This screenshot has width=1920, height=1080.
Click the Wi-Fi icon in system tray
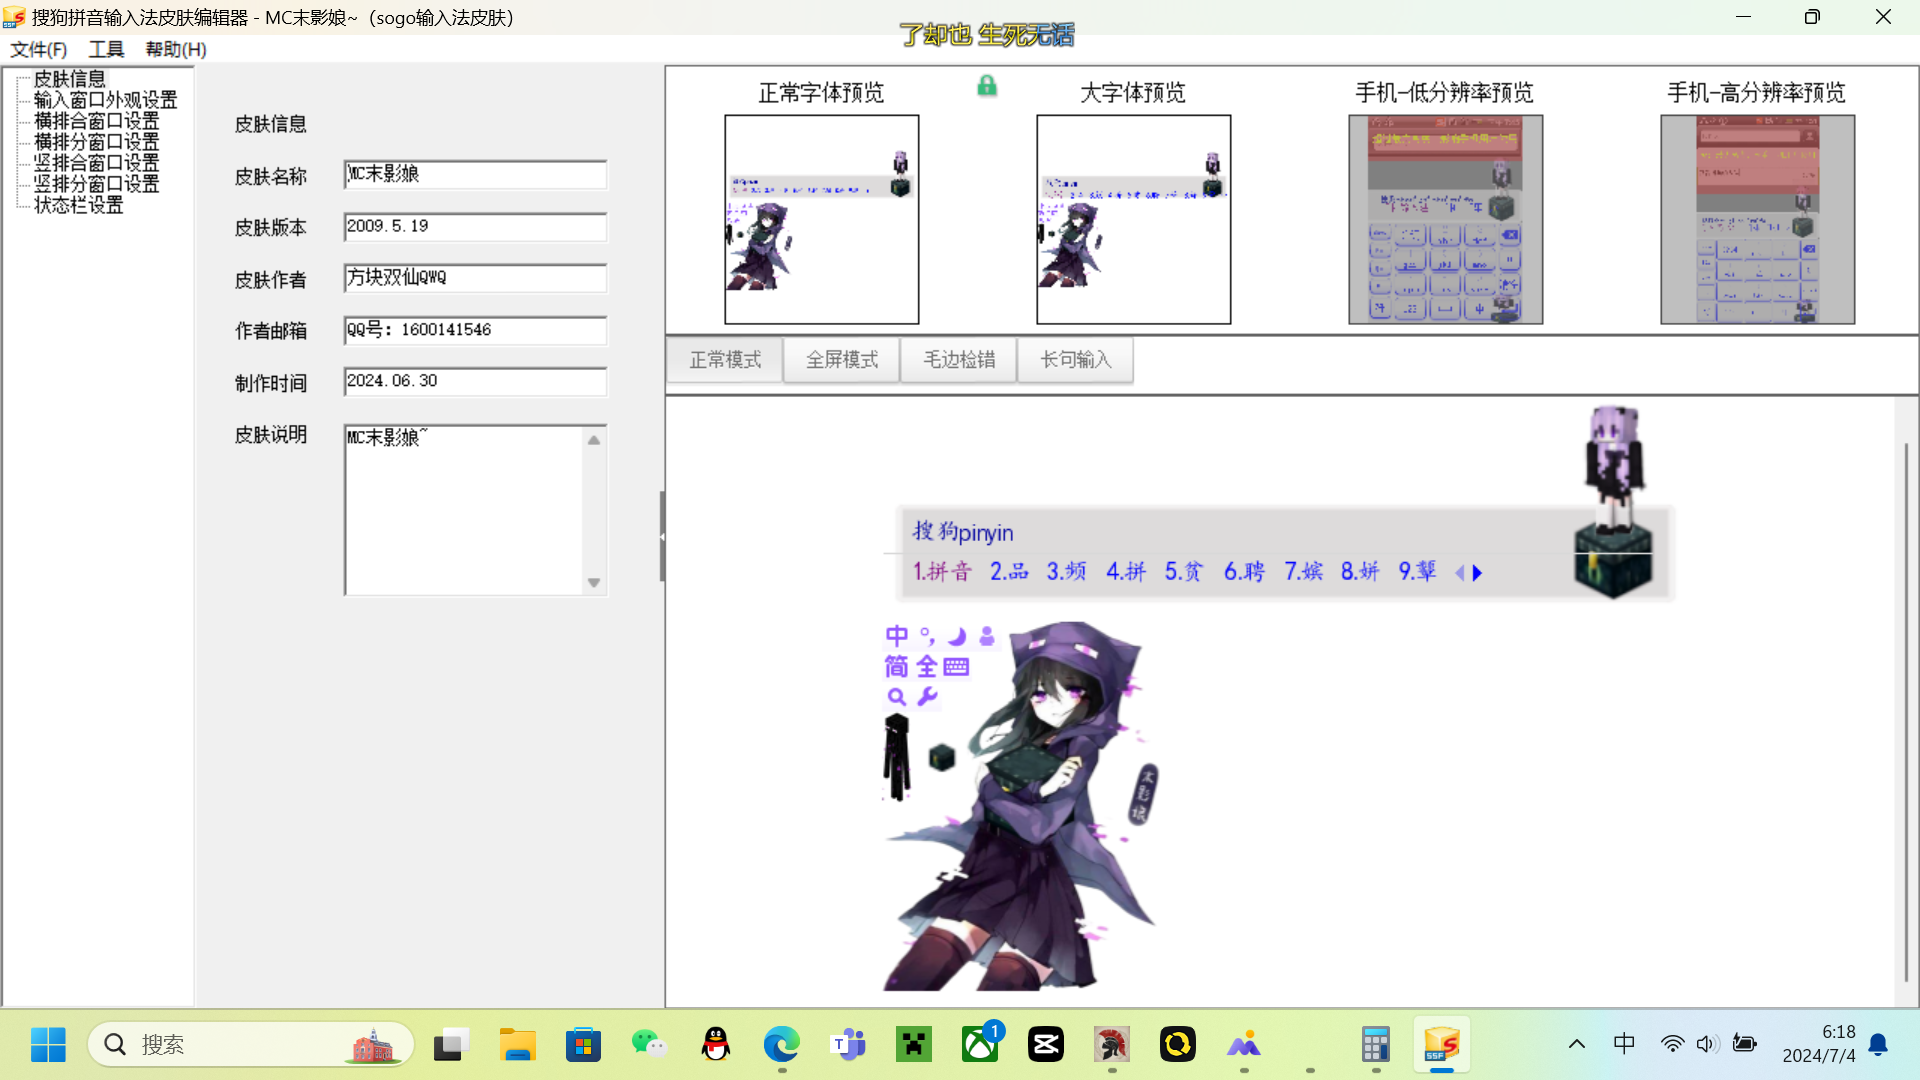(x=1672, y=1044)
